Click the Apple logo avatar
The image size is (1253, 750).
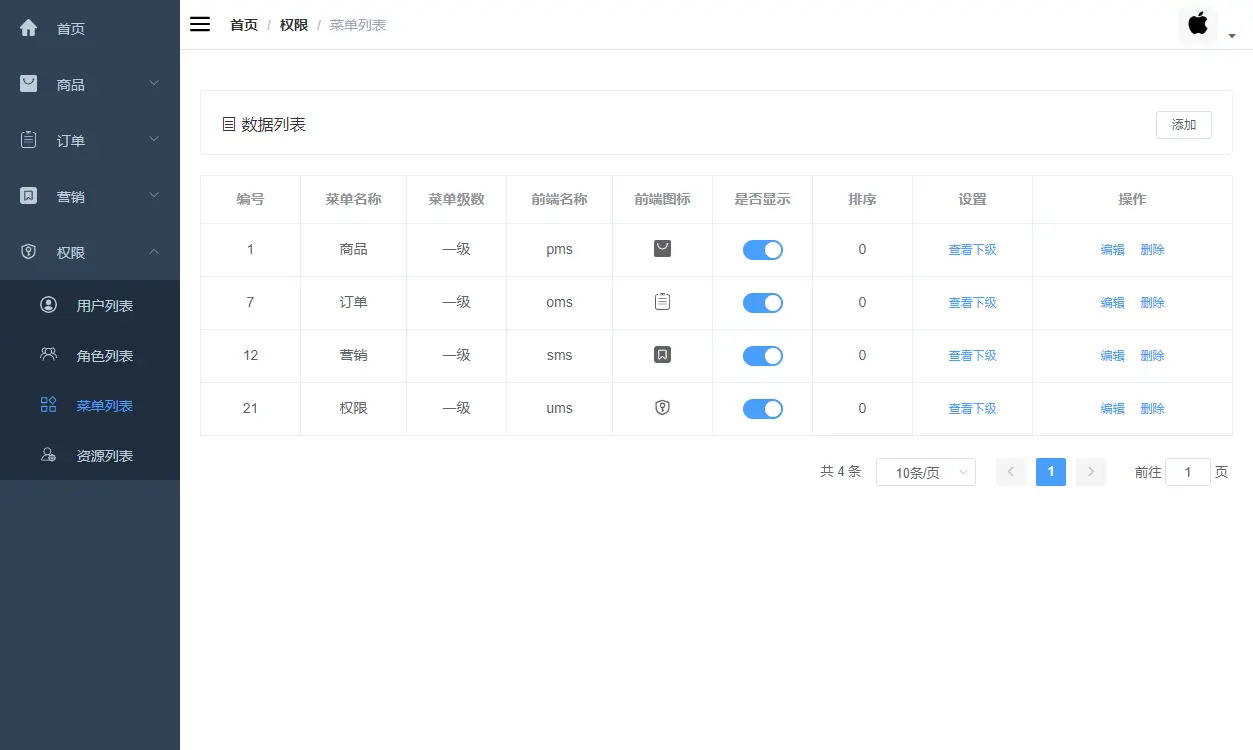pyautogui.click(x=1198, y=24)
